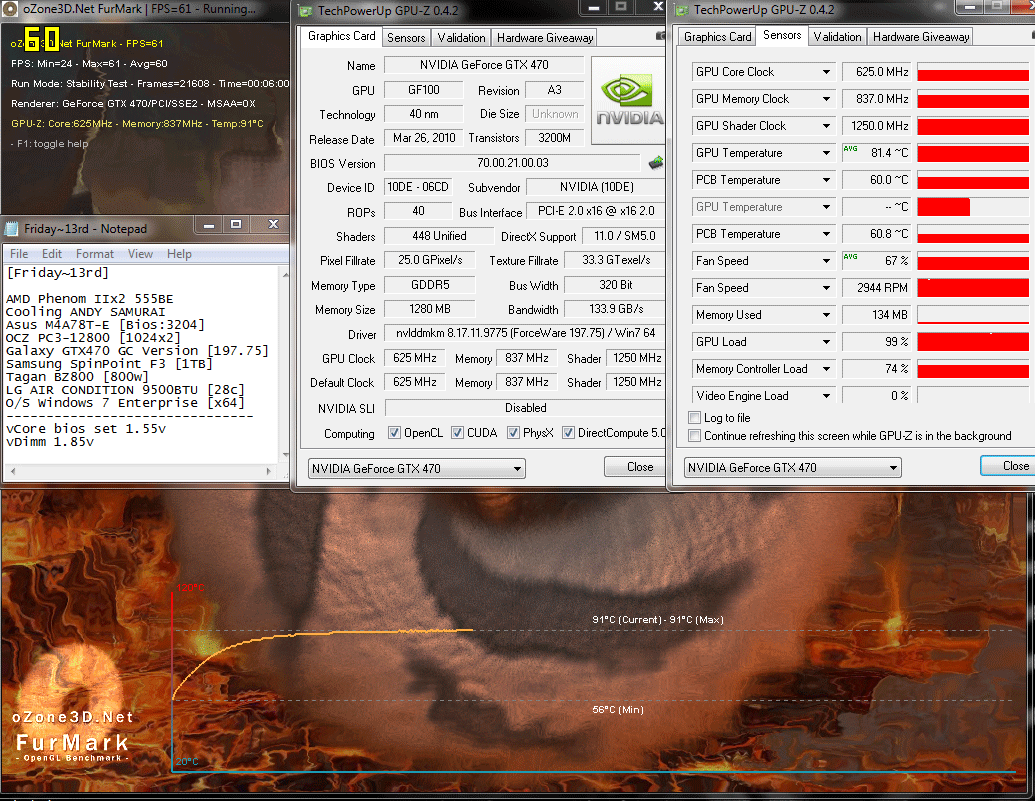The image size is (1035, 801).
Task: Click the Name field showing GeForce GTX 470
Action: click(484, 65)
